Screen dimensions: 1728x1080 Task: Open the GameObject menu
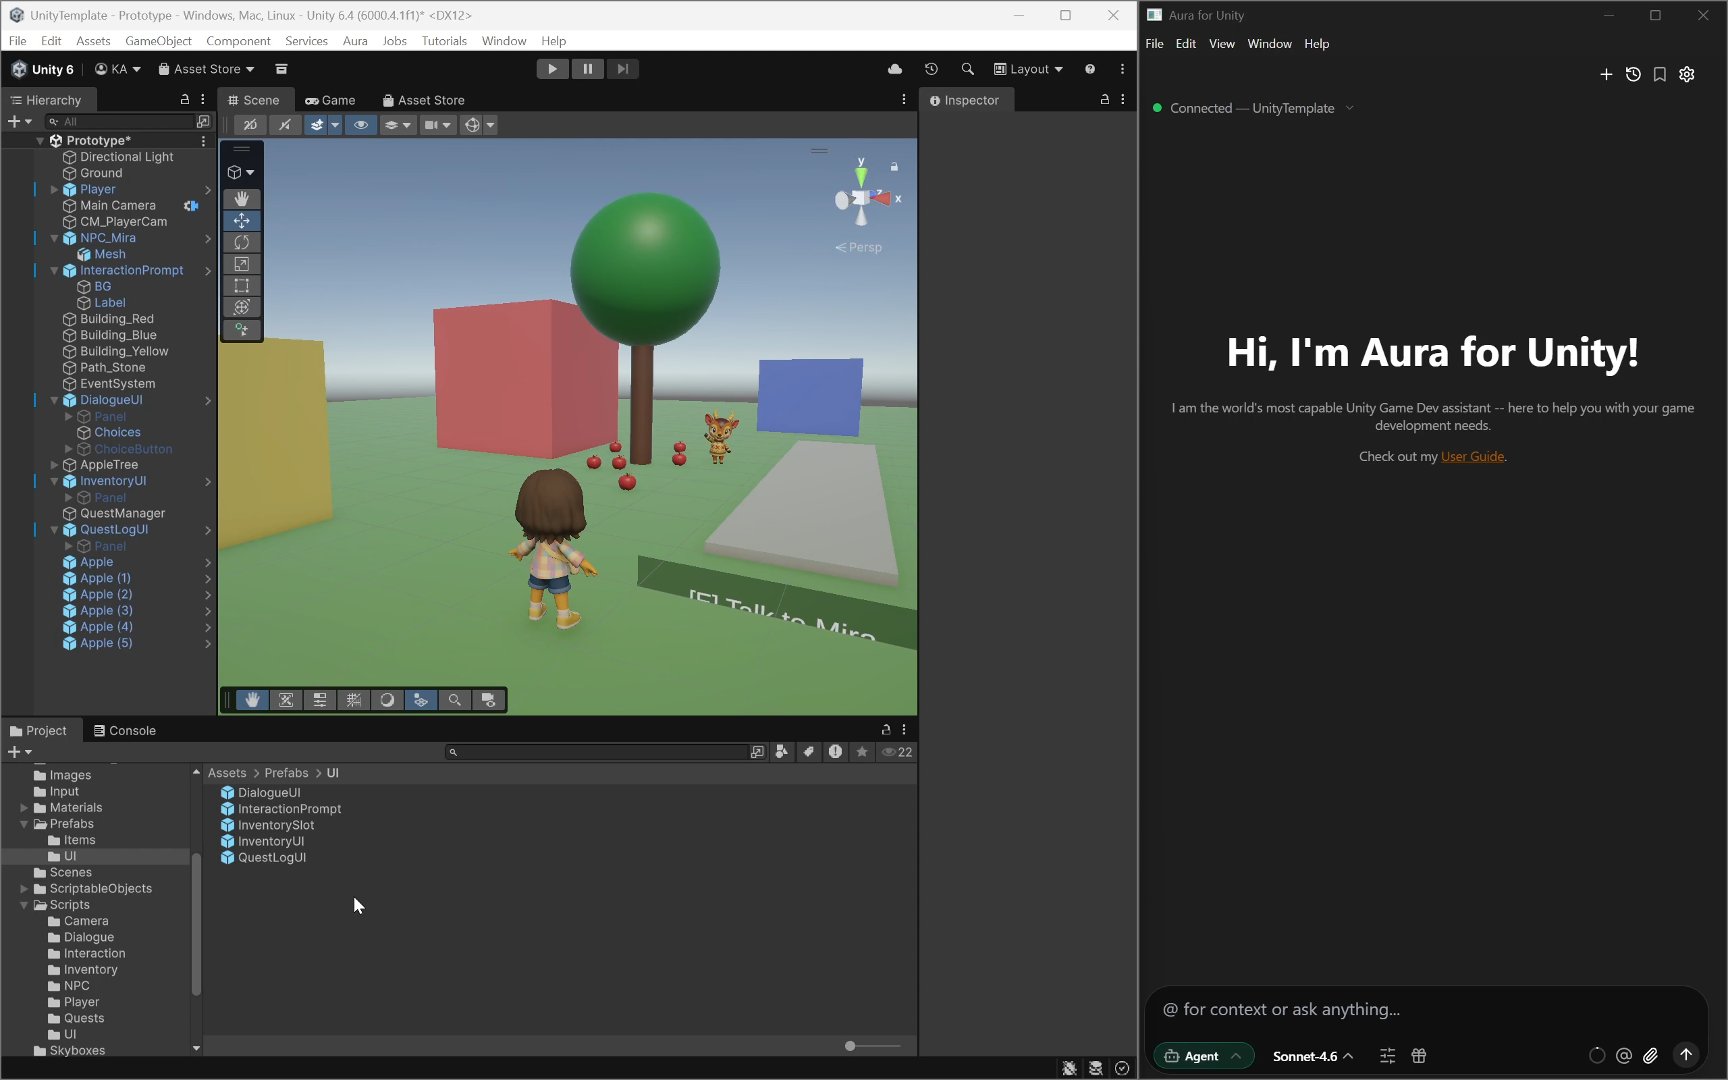click(158, 41)
